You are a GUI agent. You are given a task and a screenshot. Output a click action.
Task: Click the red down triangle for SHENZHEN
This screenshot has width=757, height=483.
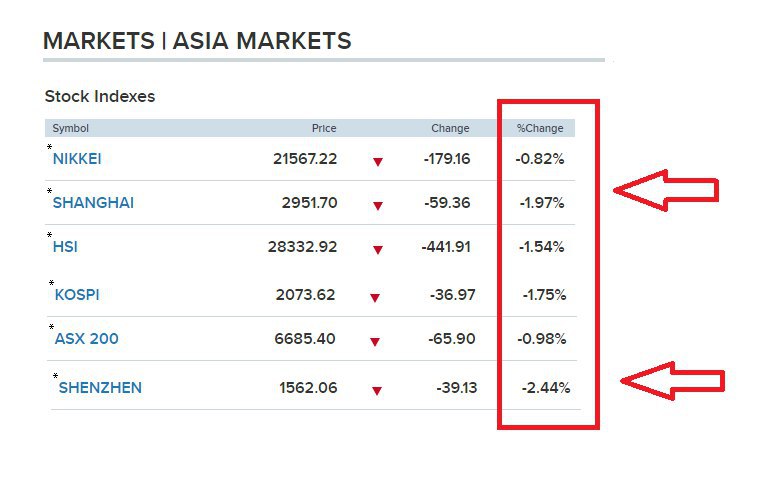pos(377,391)
